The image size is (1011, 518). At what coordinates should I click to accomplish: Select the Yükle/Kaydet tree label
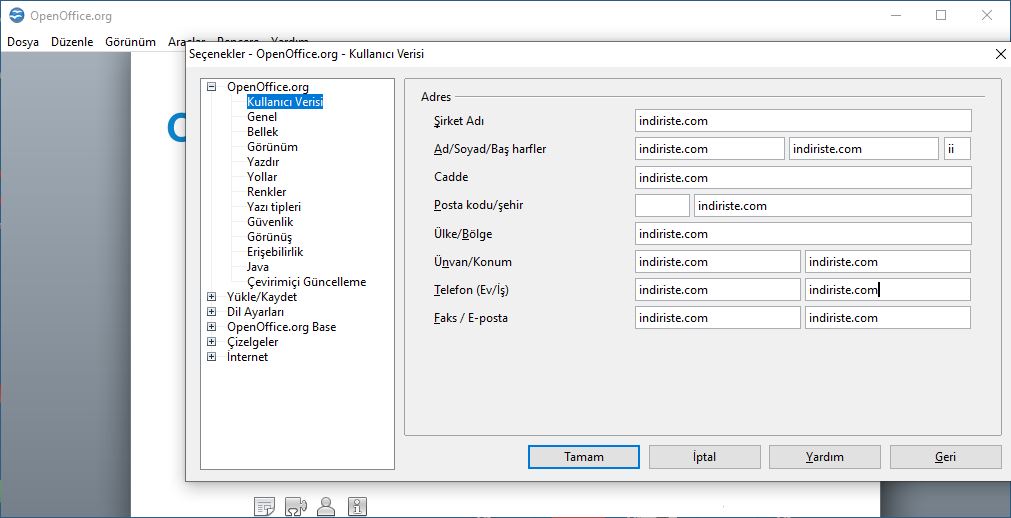pyautogui.click(x=262, y=297)
